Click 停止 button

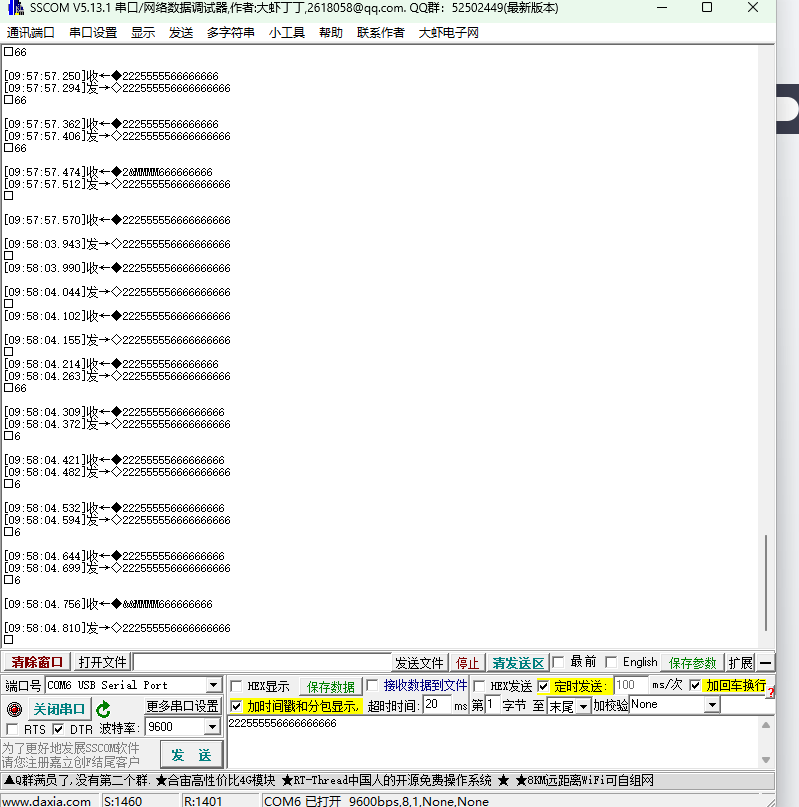coord(467,663)
